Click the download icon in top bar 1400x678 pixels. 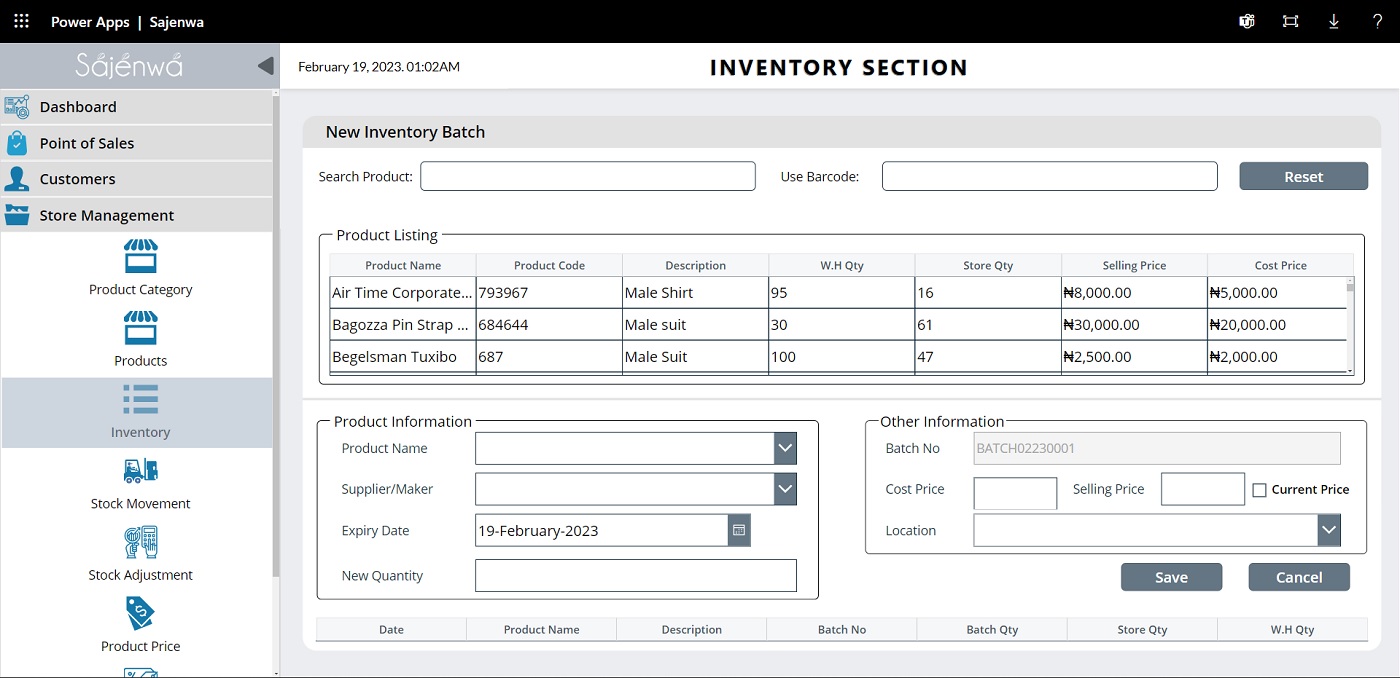(1334, 21)
